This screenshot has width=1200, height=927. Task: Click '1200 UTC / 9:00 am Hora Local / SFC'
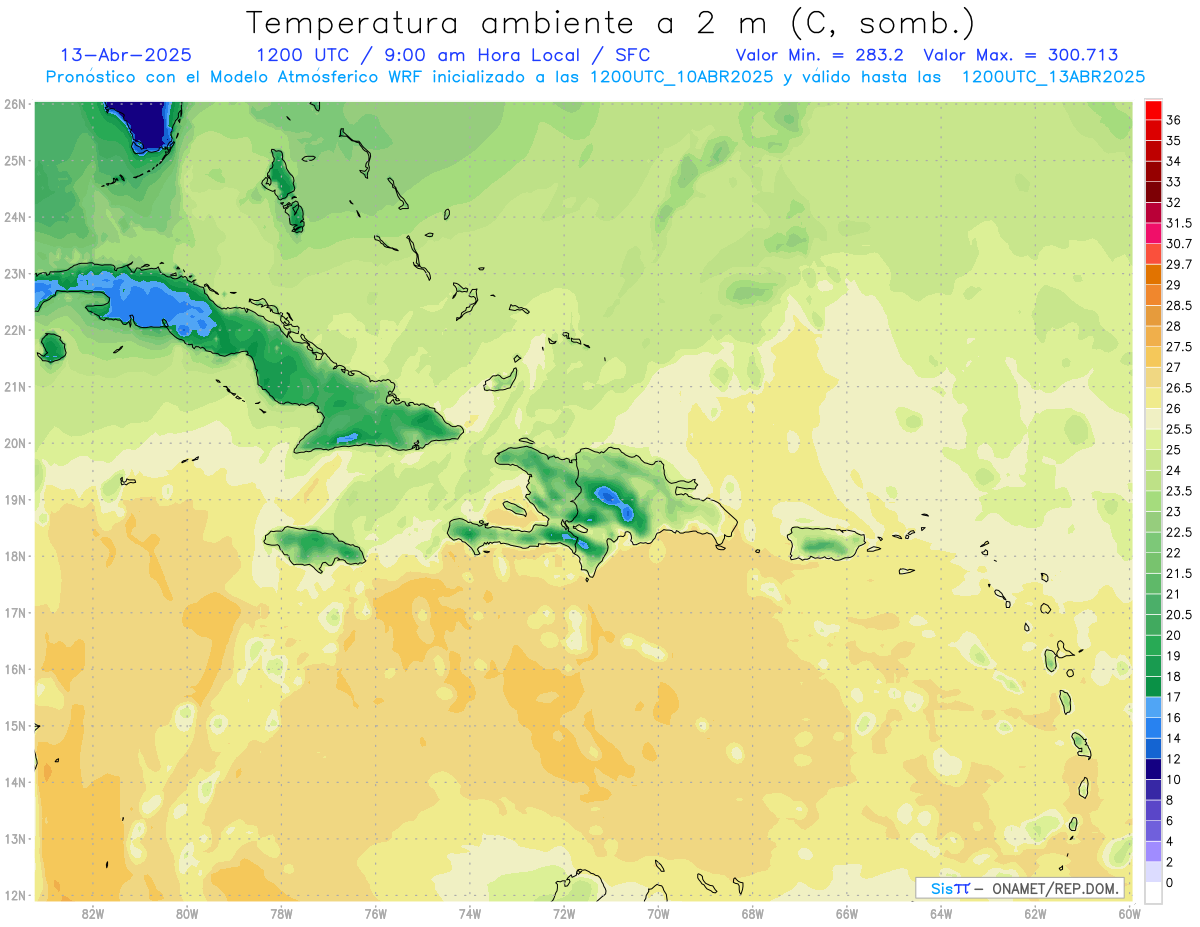(453, 55)
